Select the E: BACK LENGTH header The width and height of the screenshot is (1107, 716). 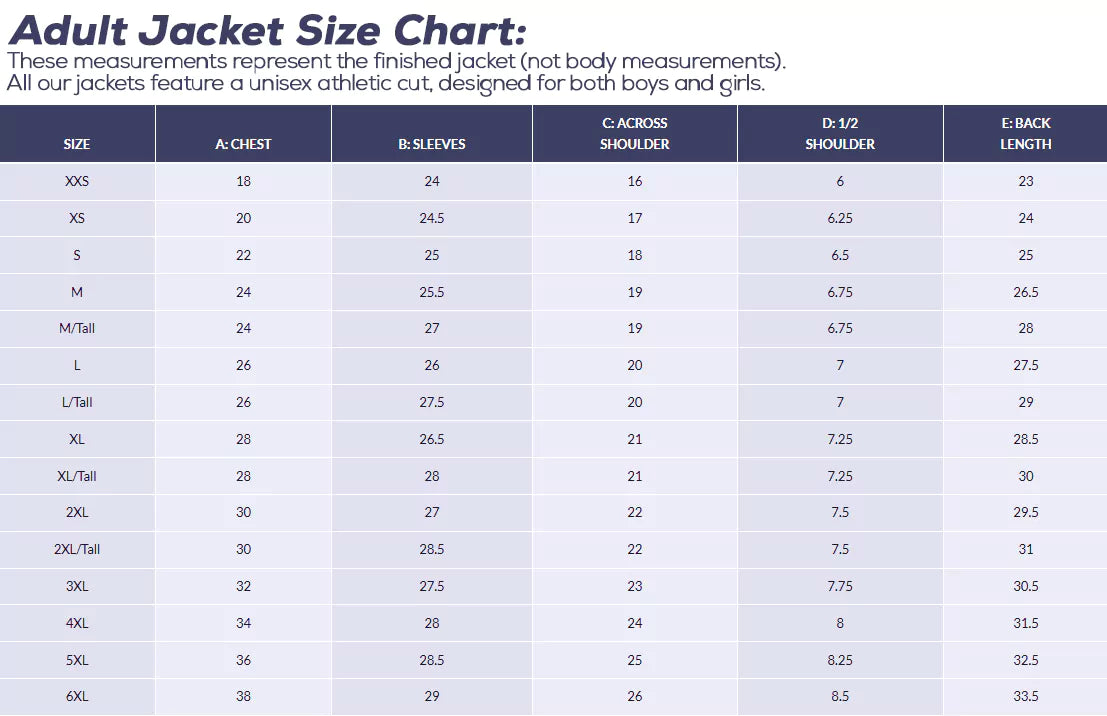click(x=1025, y=133)
